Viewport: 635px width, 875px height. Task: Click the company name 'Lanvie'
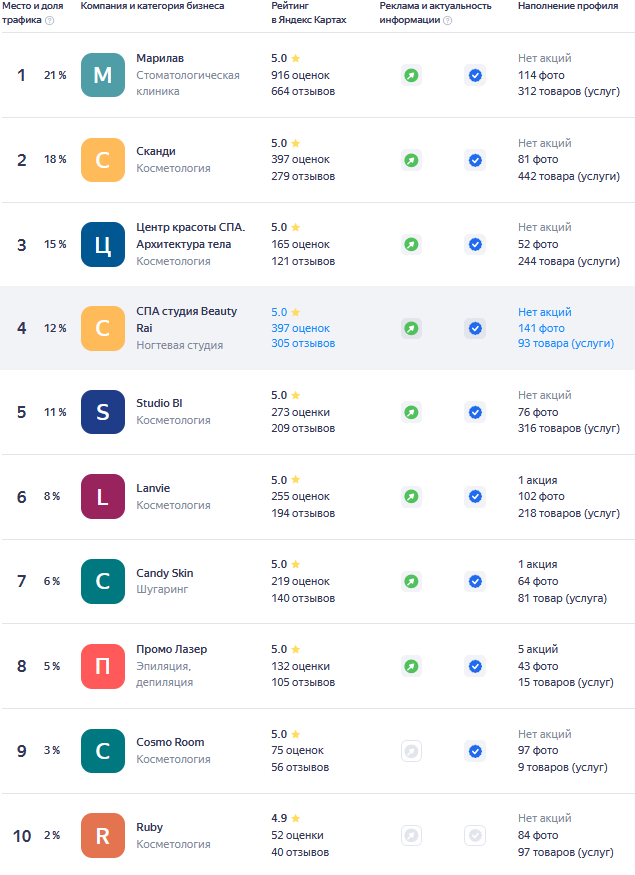pos(153,488)
